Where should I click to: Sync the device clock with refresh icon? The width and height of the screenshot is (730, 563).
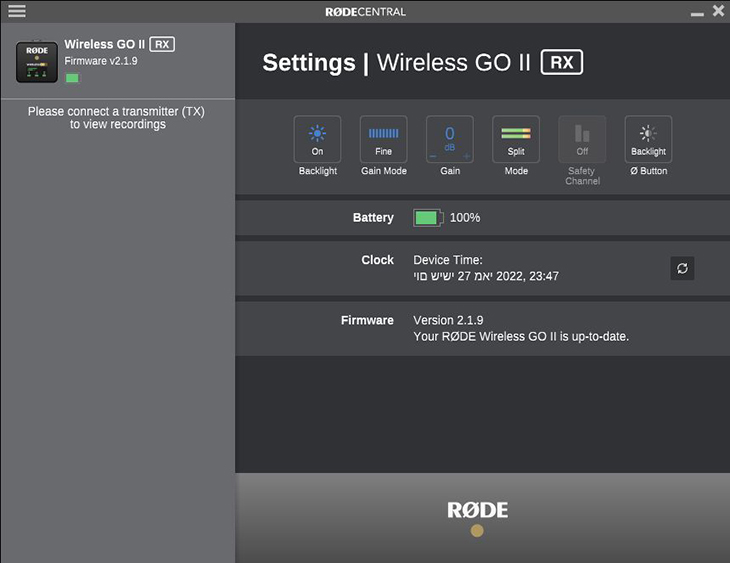(x=682, y=268)
